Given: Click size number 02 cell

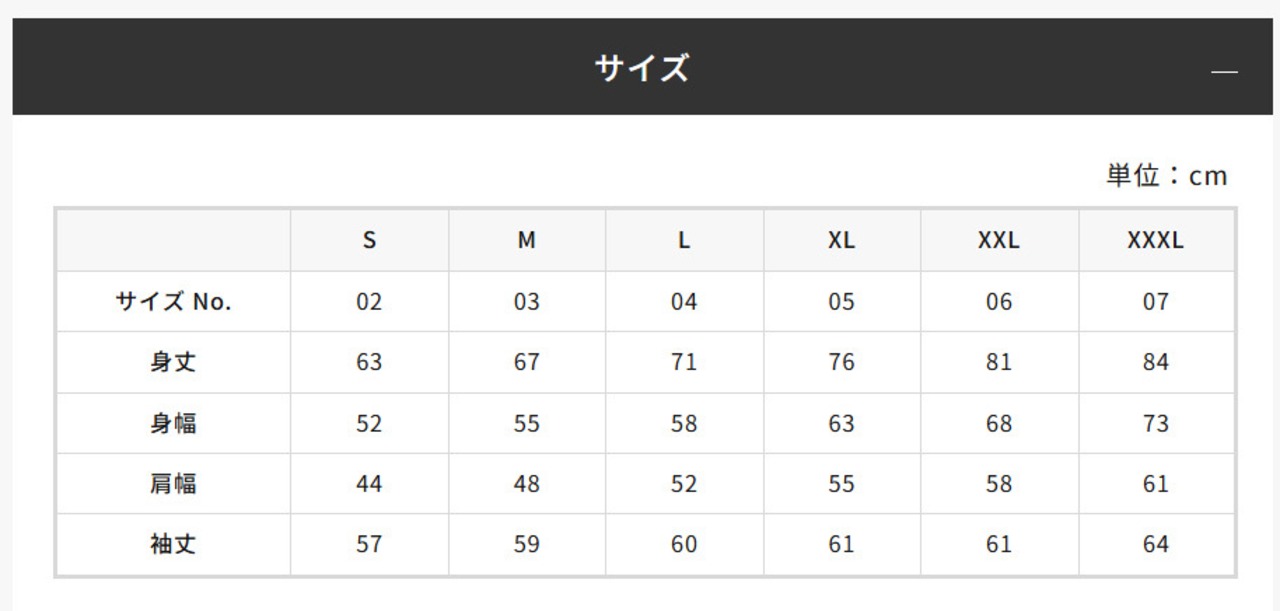Looking at the screenshot, I should [x=369, y=302].
